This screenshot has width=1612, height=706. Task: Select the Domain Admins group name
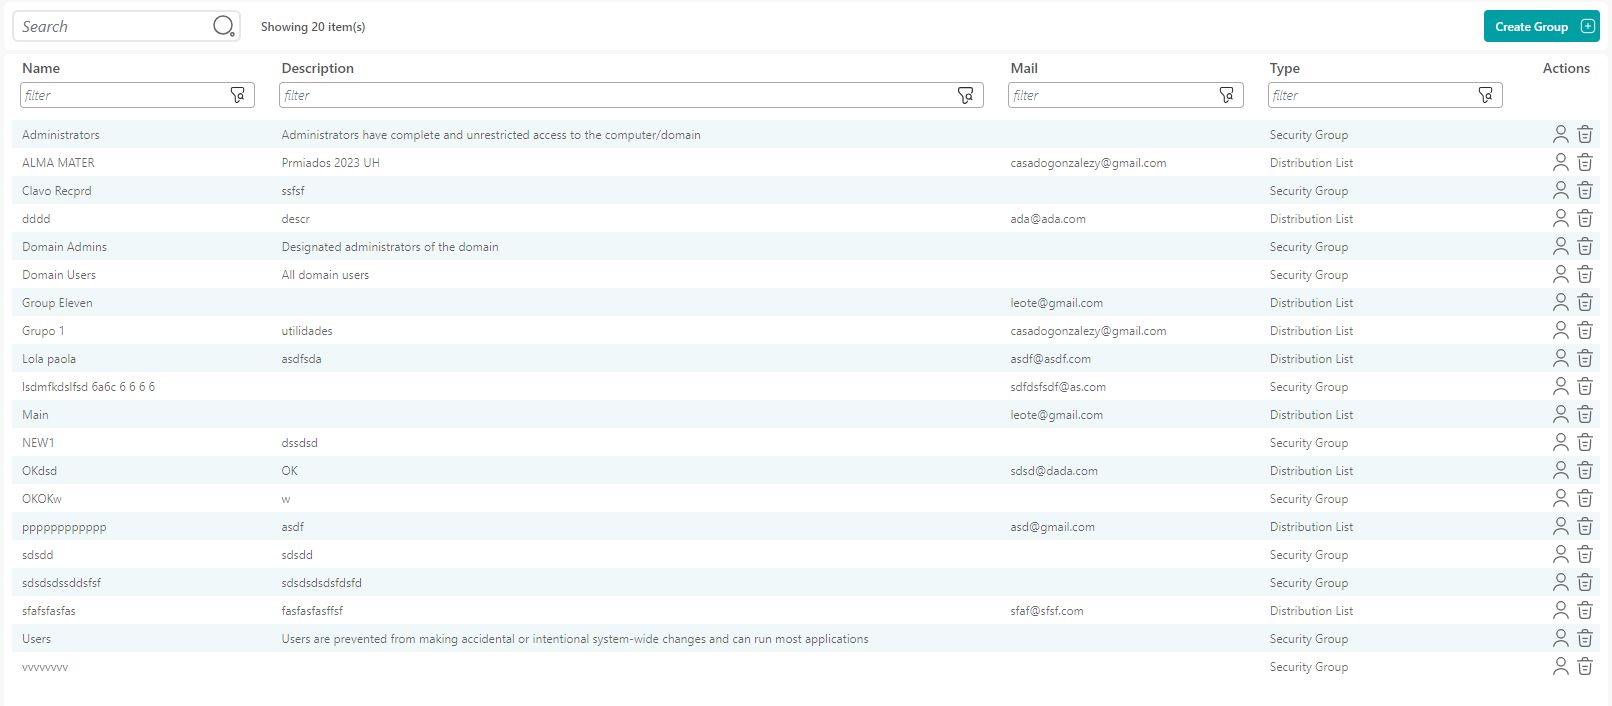tap(64, 247)
